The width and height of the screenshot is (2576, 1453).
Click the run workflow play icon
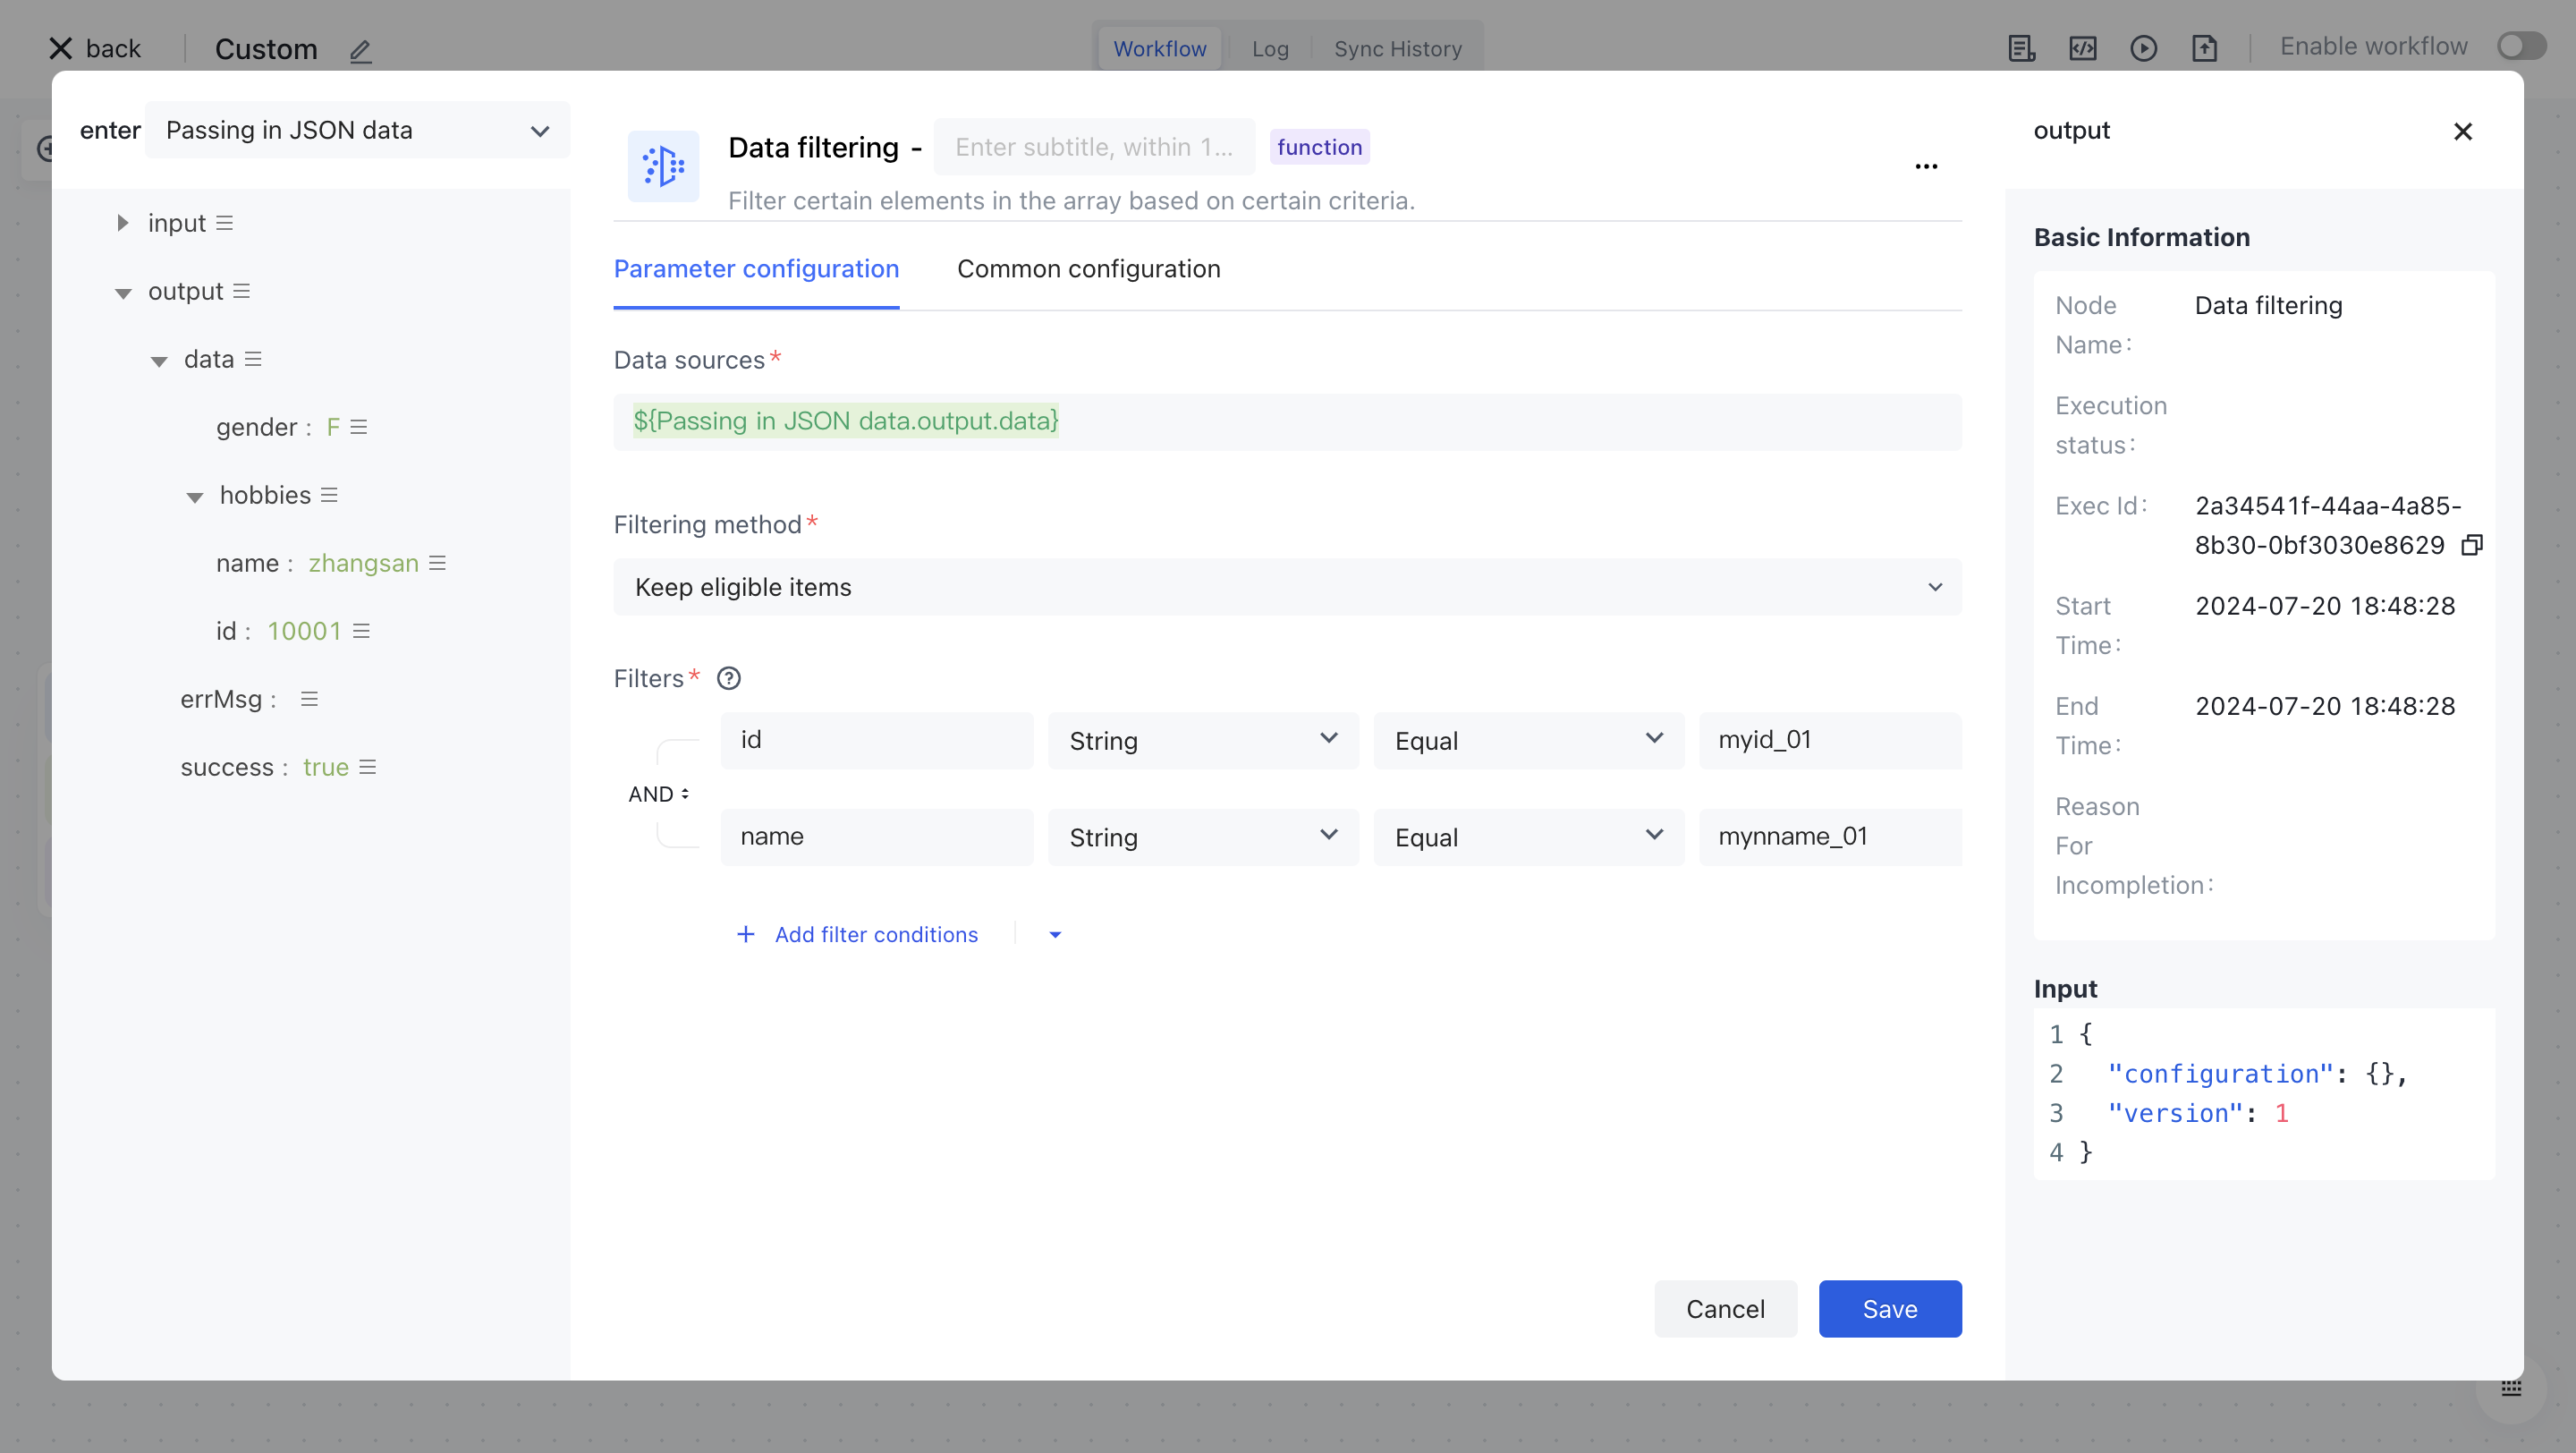click(x=2143, y=48)
